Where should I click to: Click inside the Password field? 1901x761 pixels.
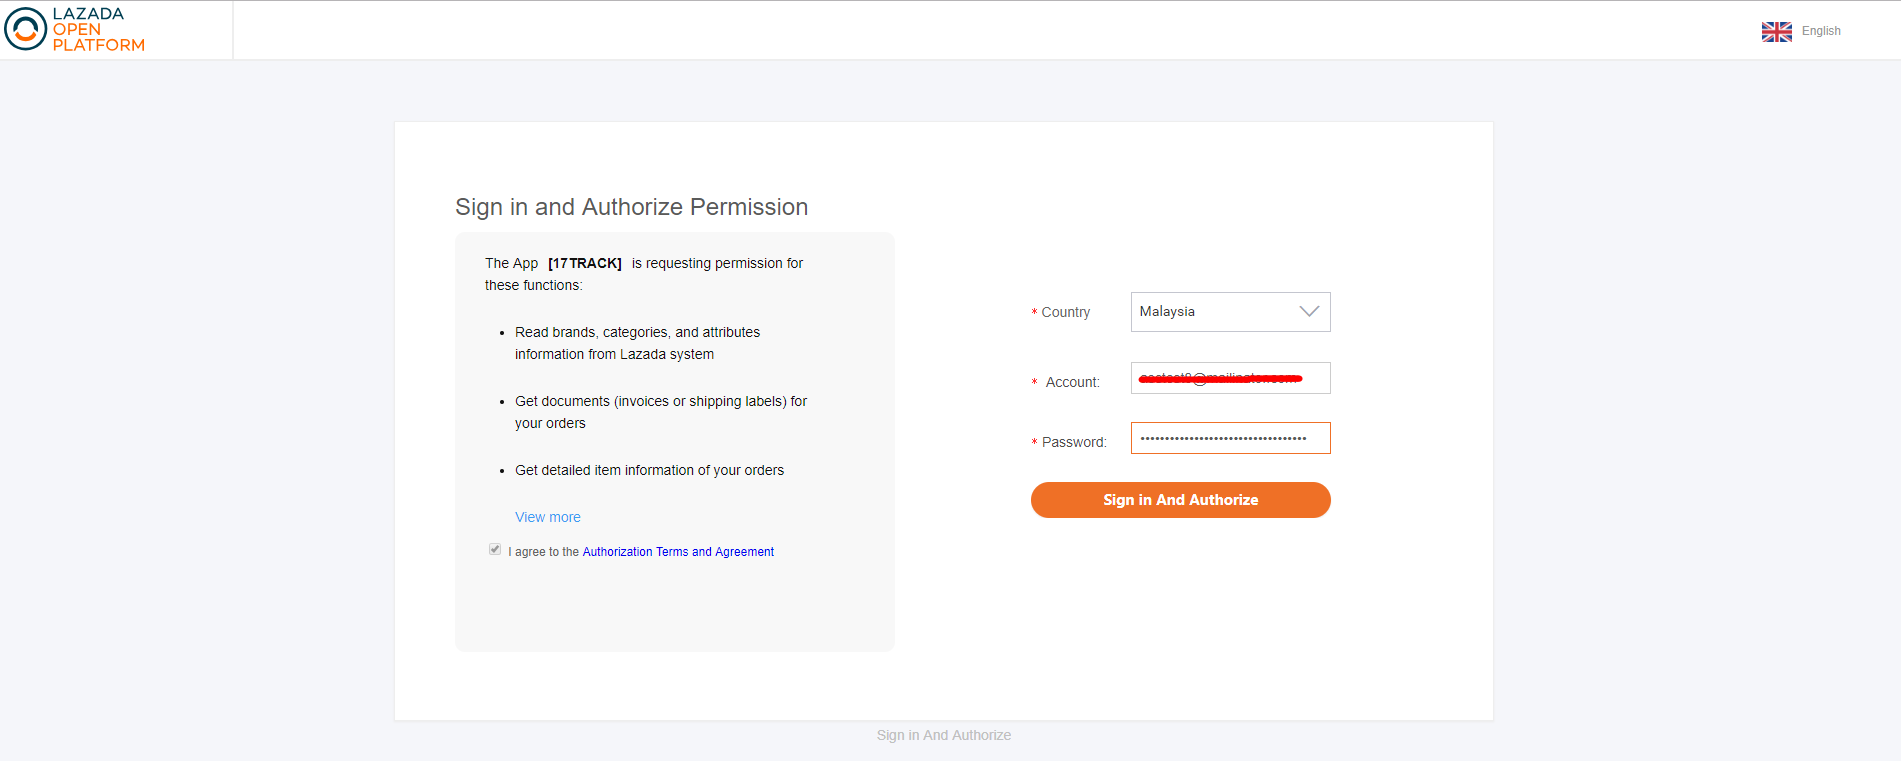pos(1229,437)
